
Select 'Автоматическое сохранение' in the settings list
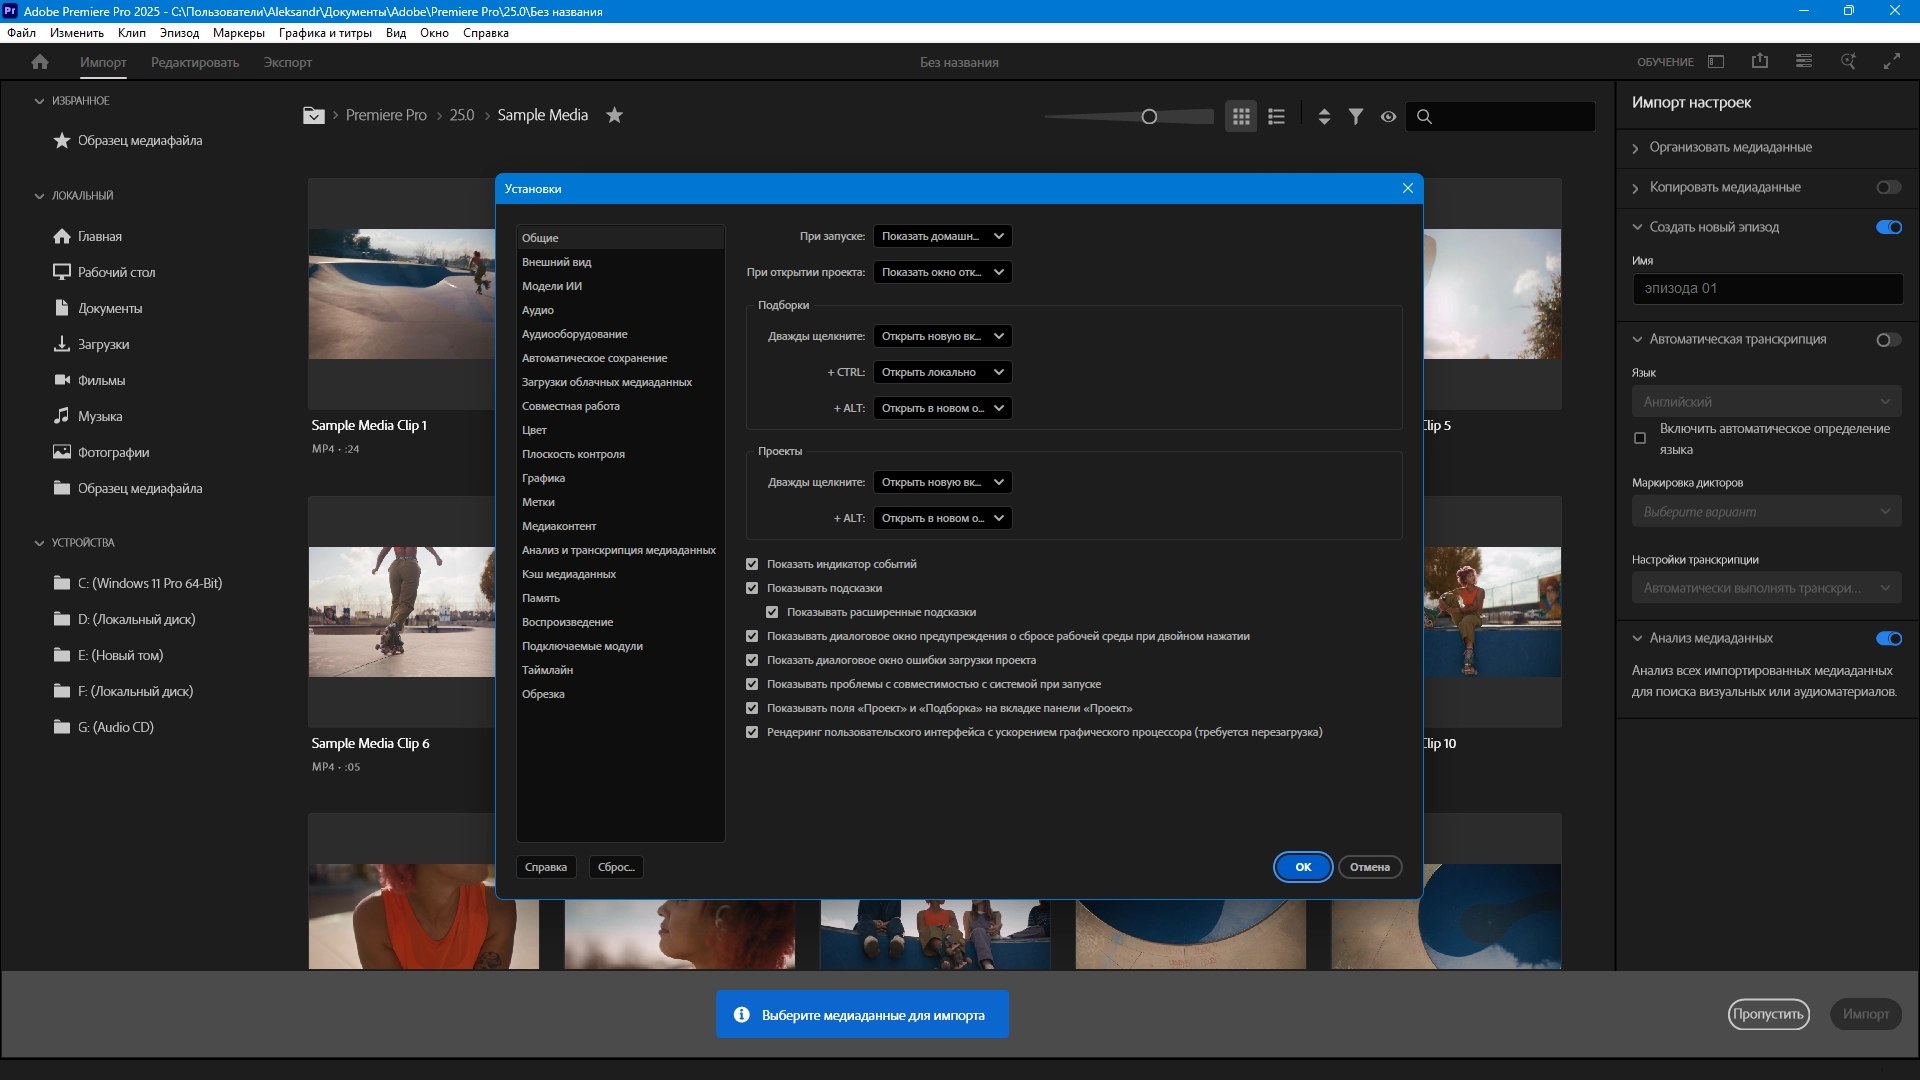pos(594,358)
